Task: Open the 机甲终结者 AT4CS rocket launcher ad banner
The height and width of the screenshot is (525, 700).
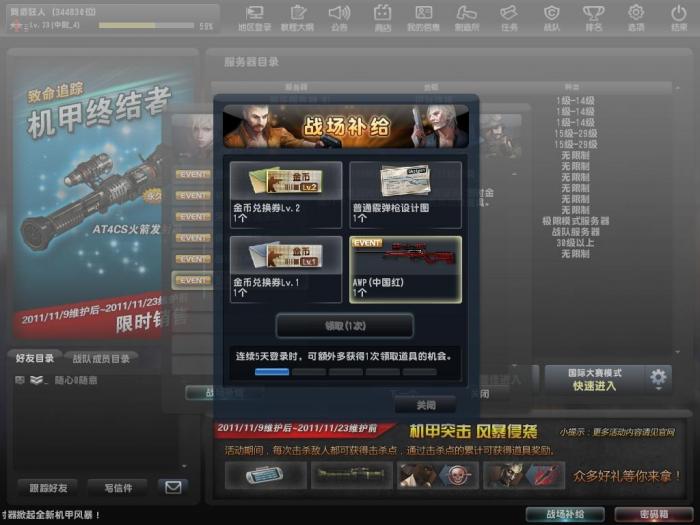Action: tap(89, 205)
